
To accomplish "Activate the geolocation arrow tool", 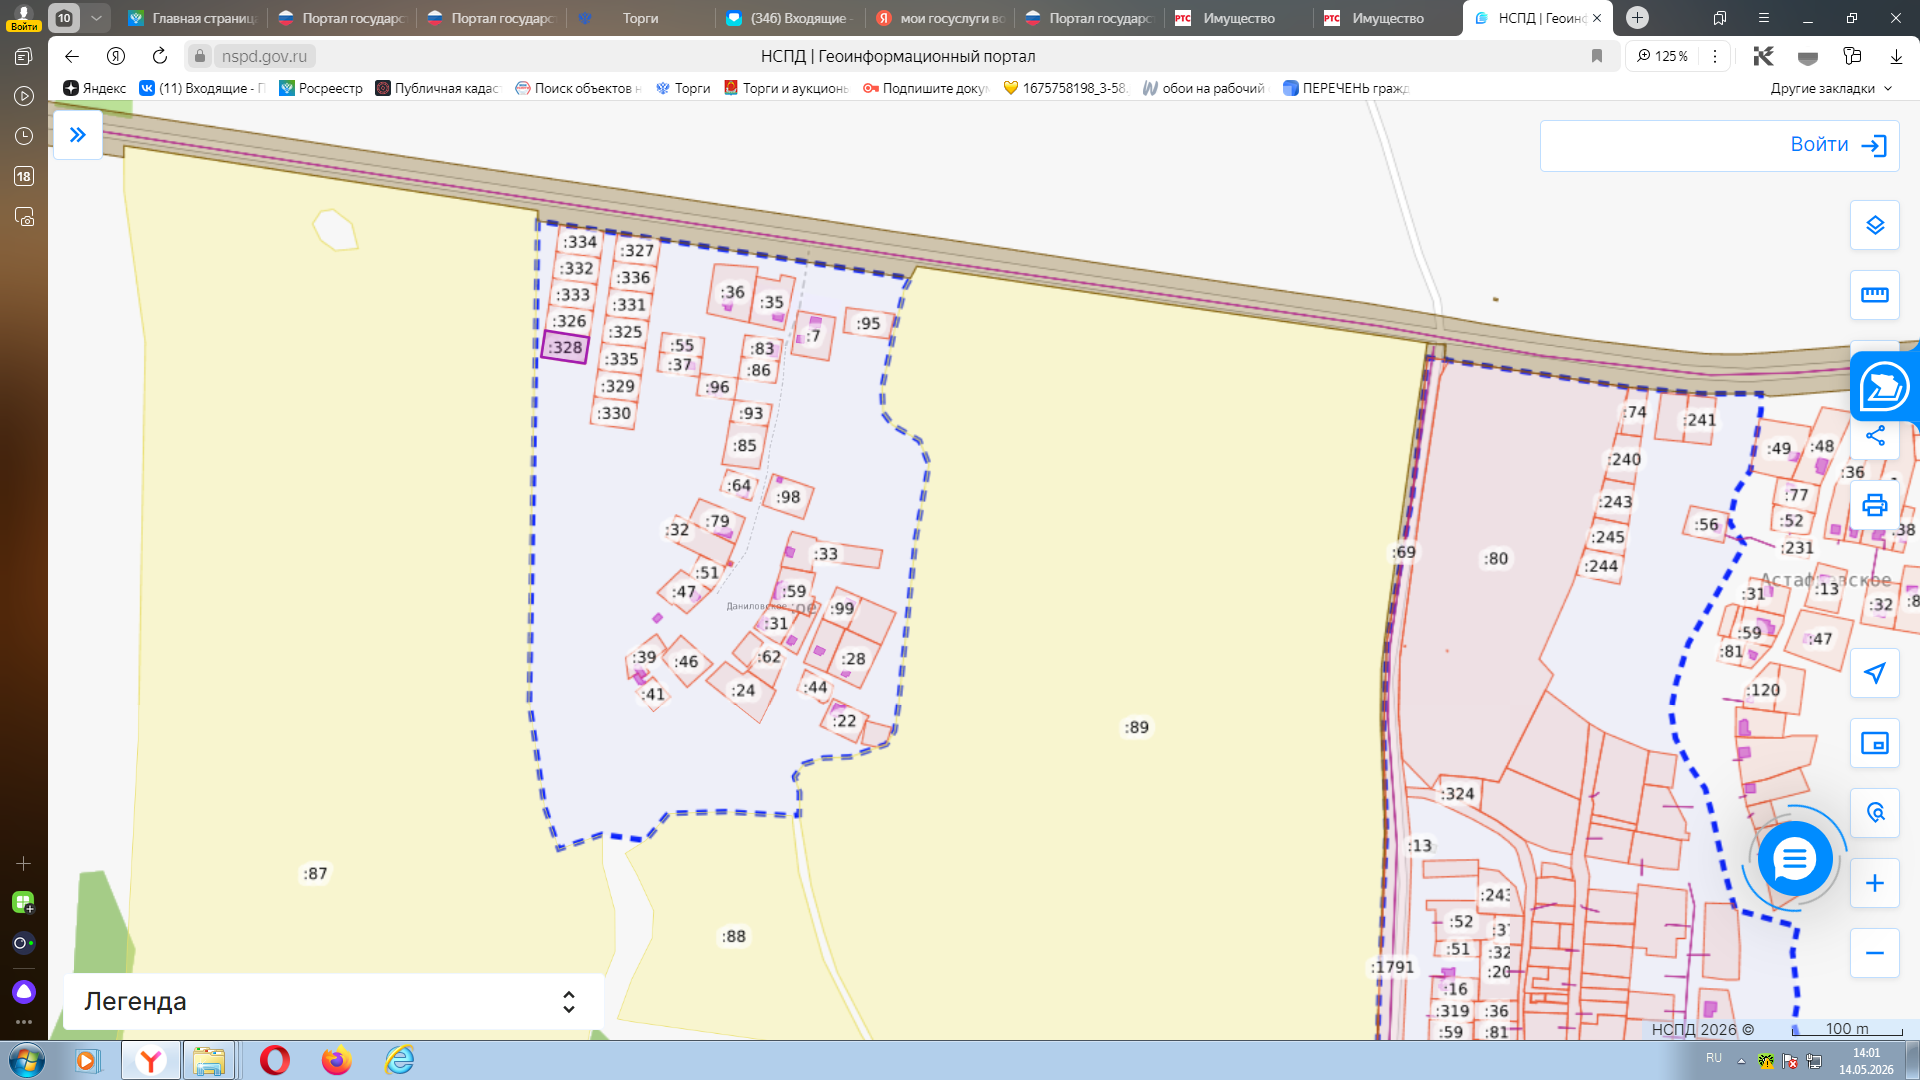I will click(x=1874, y=673).
